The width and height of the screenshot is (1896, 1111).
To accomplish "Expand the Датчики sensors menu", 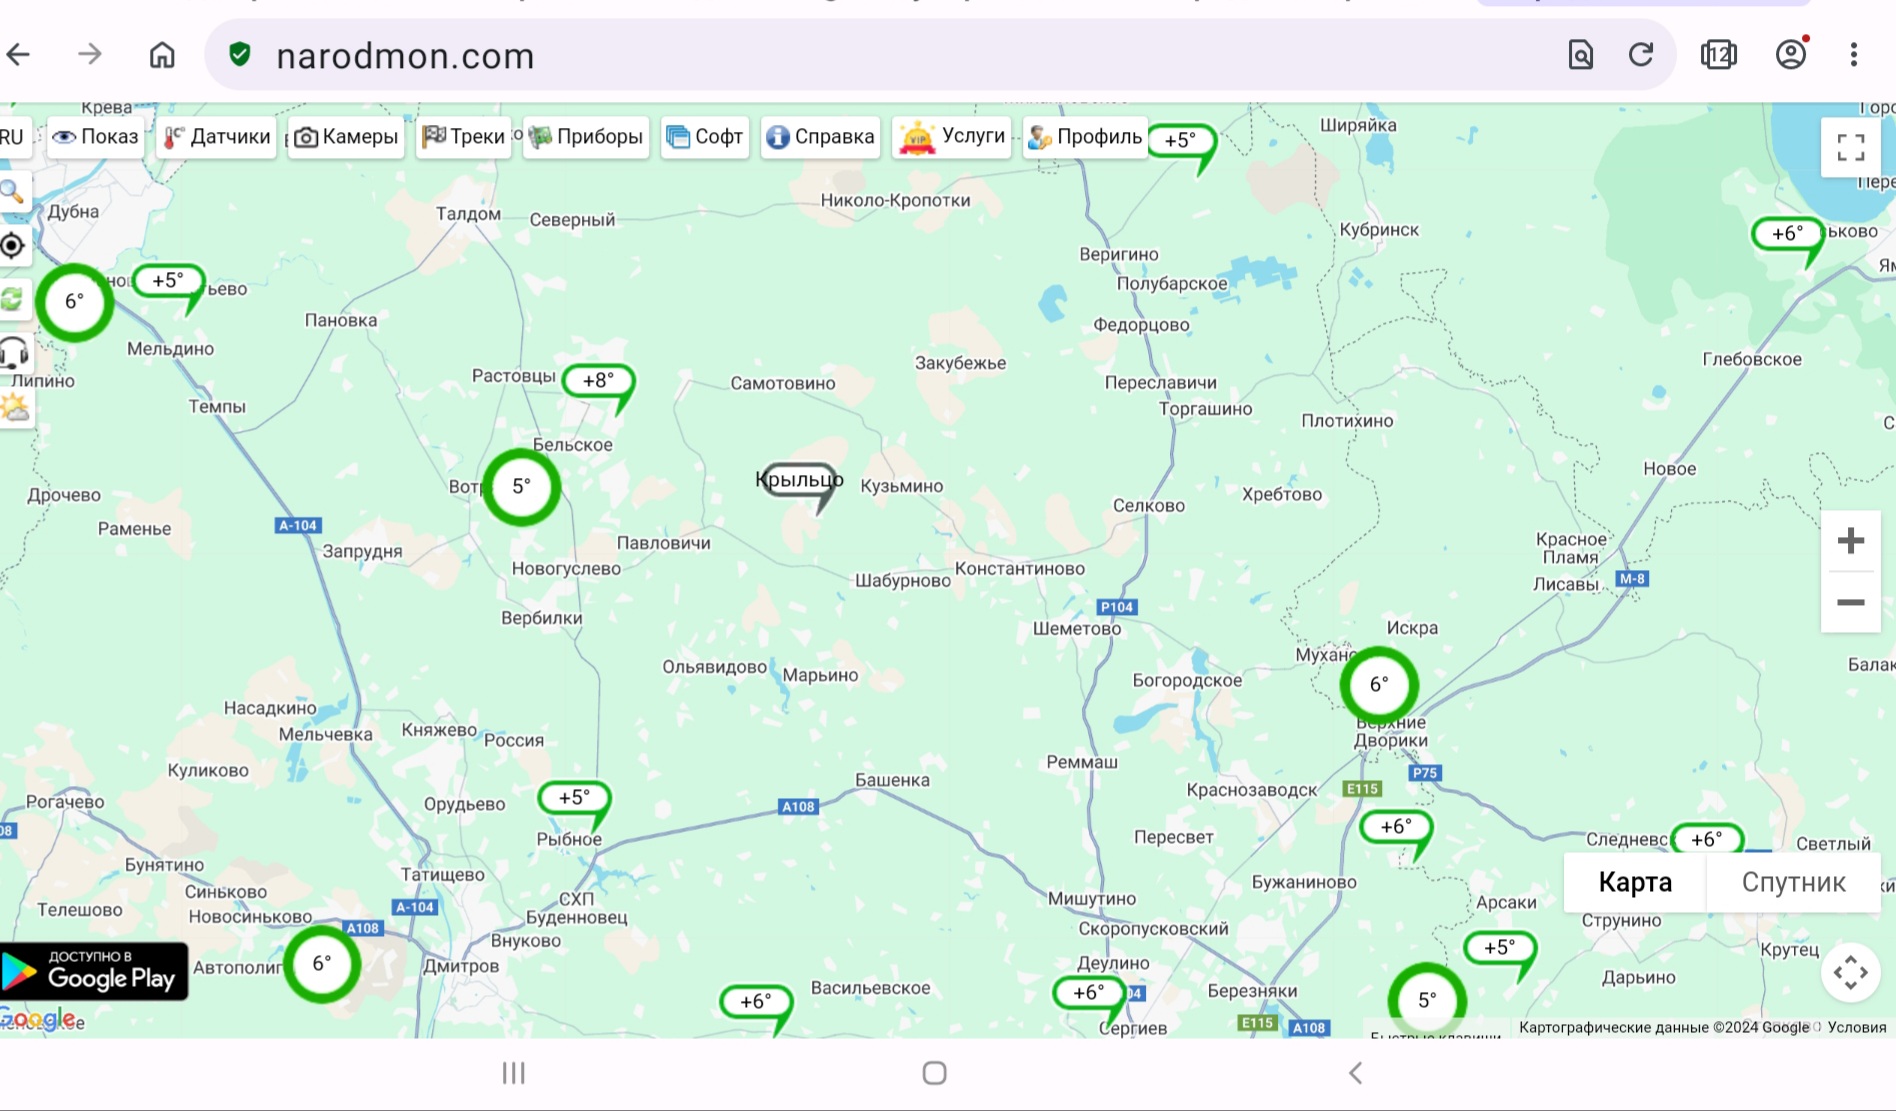I will [217, 137].
